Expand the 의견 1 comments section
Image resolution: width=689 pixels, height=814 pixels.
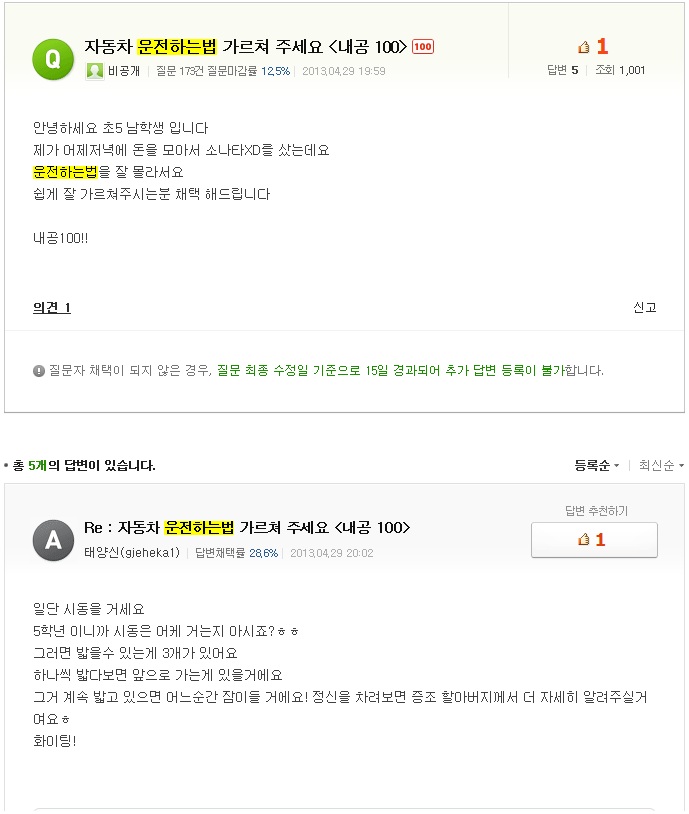(52, 308)
